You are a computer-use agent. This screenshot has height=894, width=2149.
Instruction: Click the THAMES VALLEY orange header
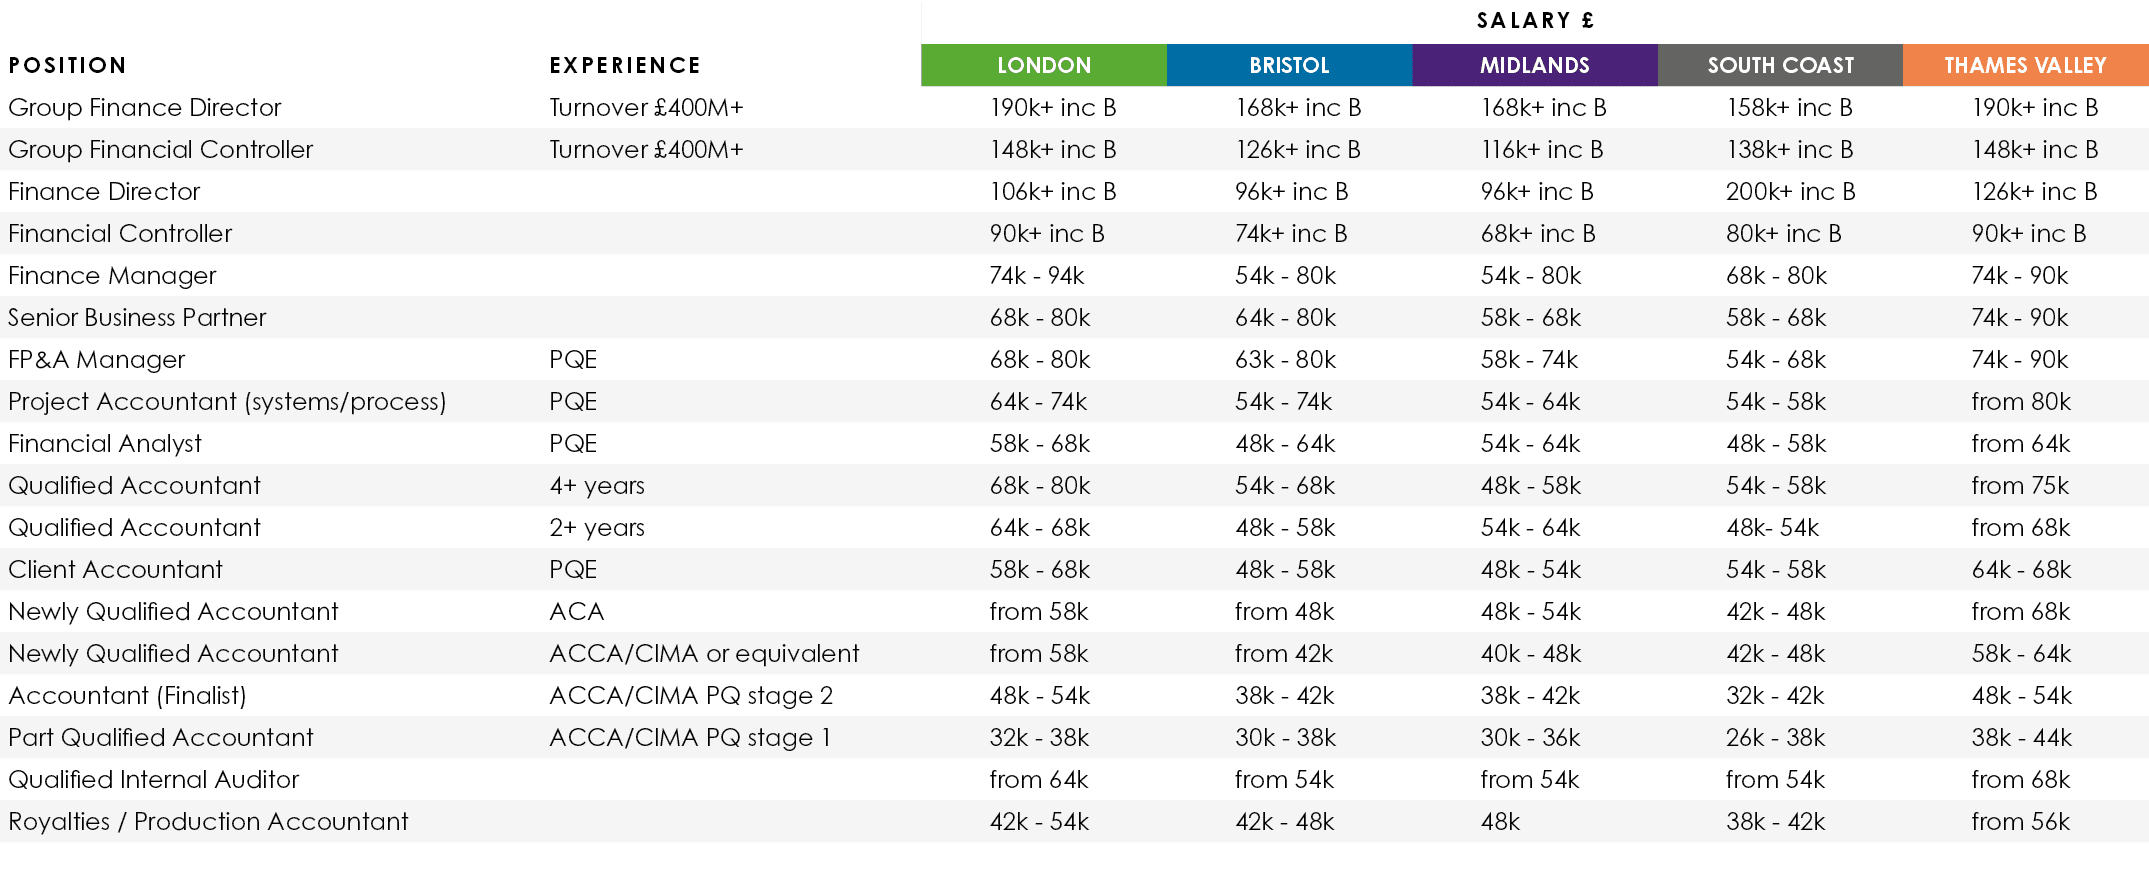point(2025,66)
